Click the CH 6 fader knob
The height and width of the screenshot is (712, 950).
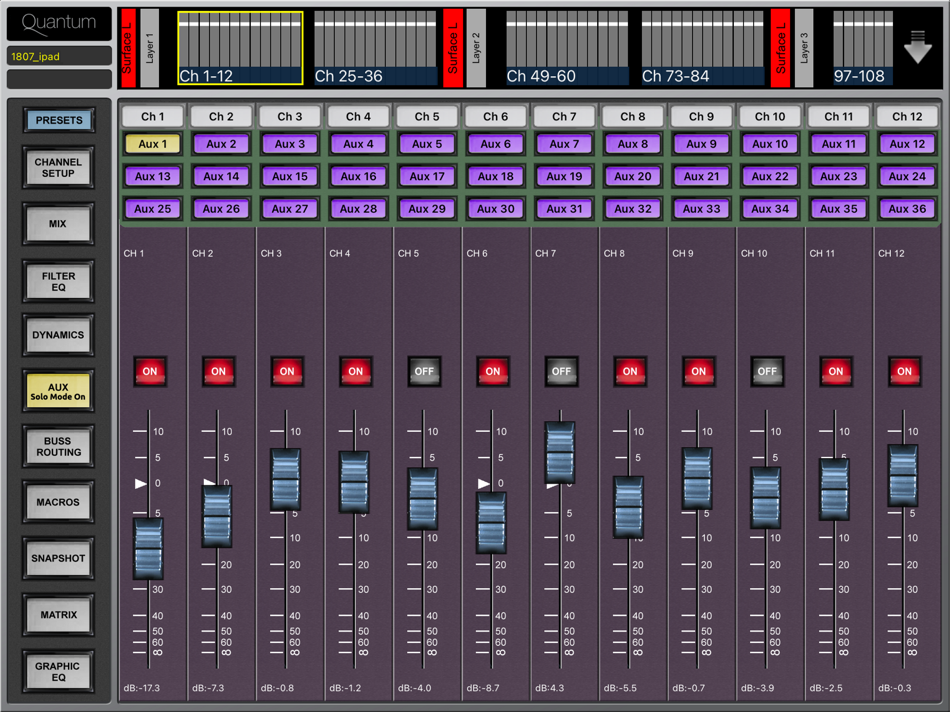(x=491, y=522)
